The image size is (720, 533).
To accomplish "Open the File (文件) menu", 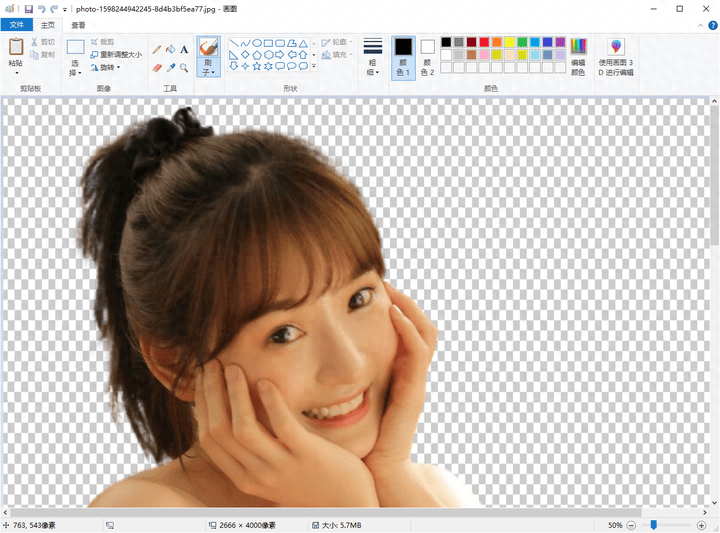I will click(x=17, y=25).
